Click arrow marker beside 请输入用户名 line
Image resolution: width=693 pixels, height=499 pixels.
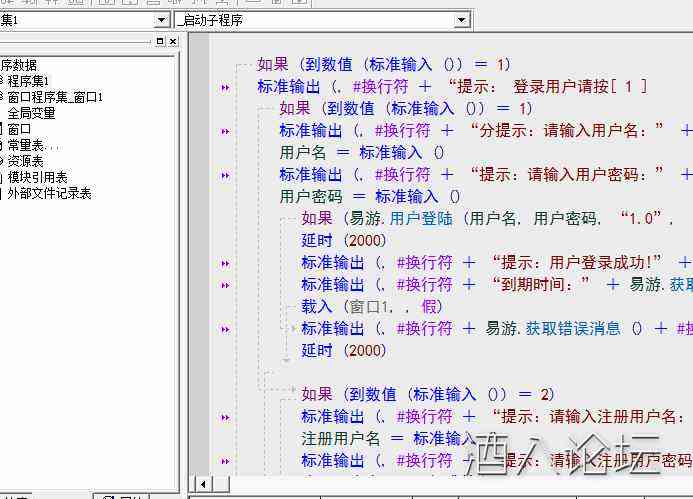[226, 131]
